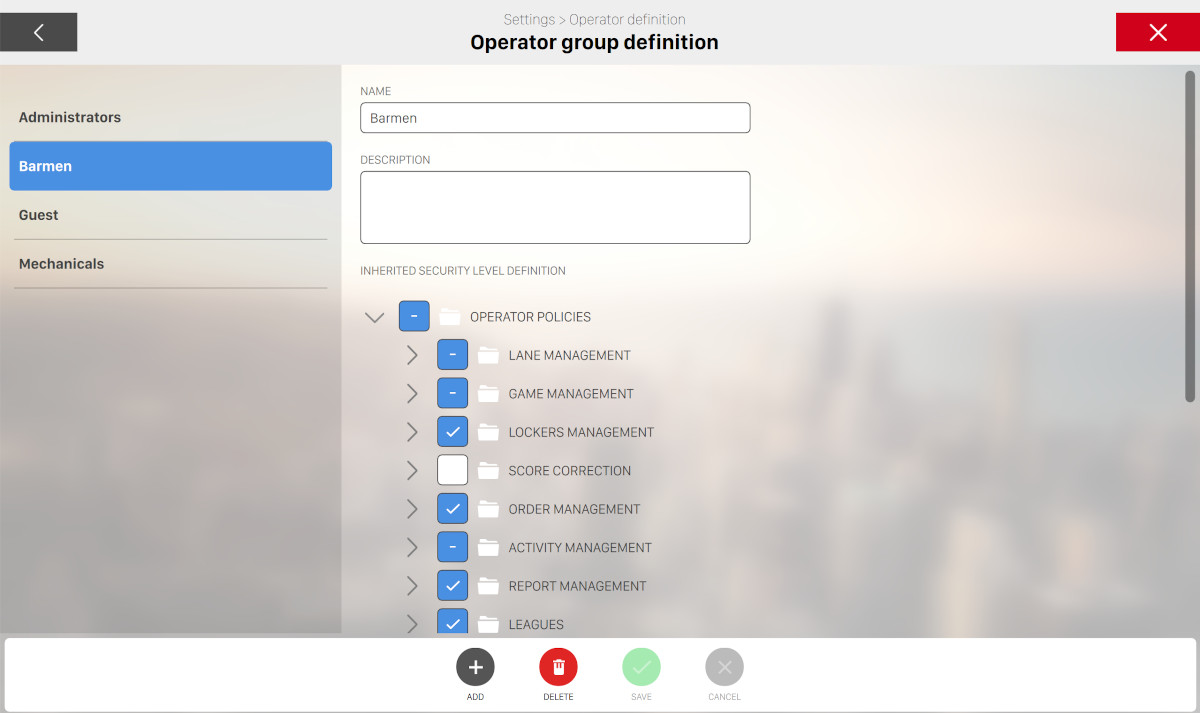Click the Lockers Management folder icon
Viewport: 1200px width, 713px height.
click(x=488, y=432)
